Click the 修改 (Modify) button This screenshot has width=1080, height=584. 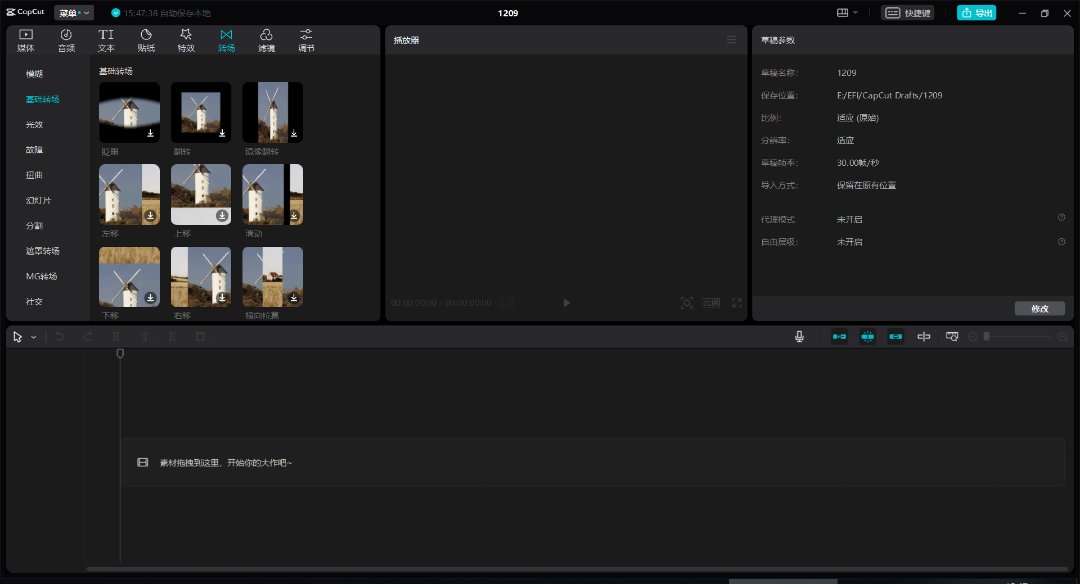[1039, 309]
